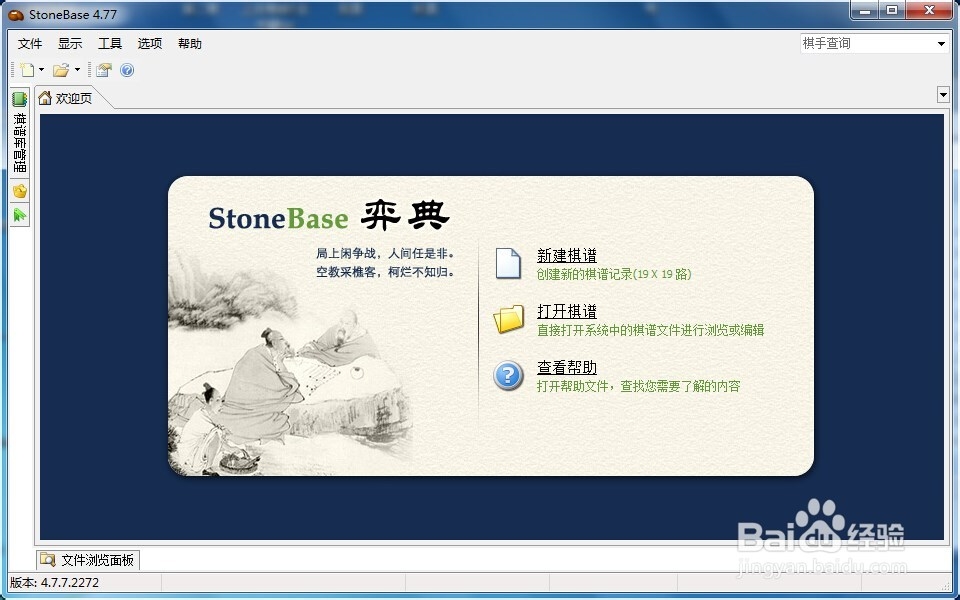Click the green arrow sidebar icon

20,215
